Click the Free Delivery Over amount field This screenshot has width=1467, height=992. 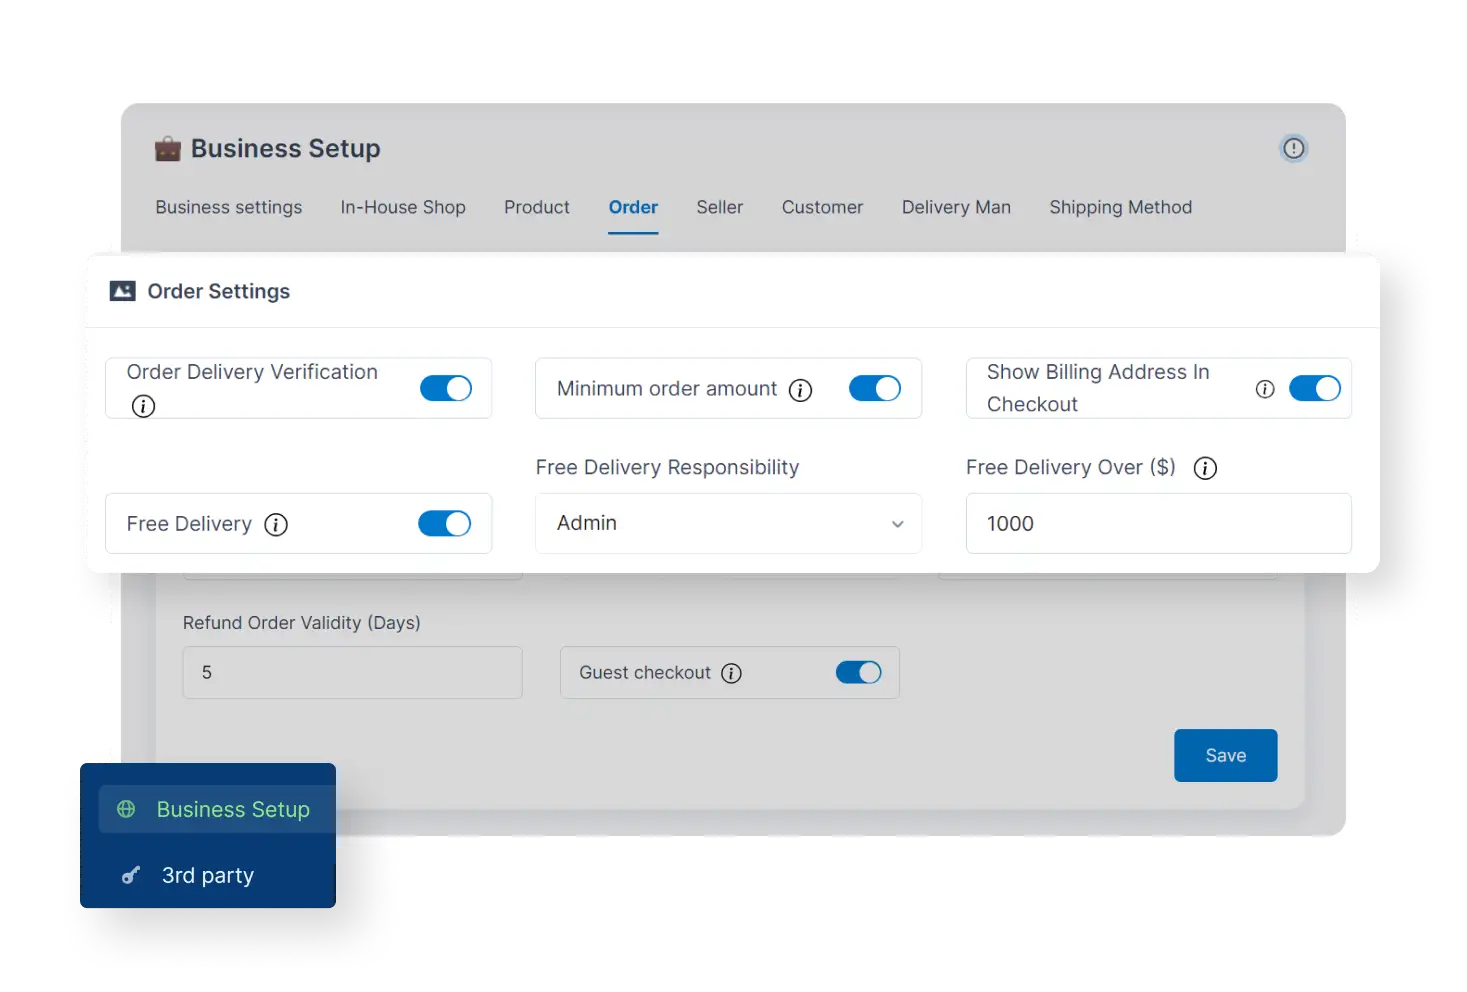pos(1157,523)
